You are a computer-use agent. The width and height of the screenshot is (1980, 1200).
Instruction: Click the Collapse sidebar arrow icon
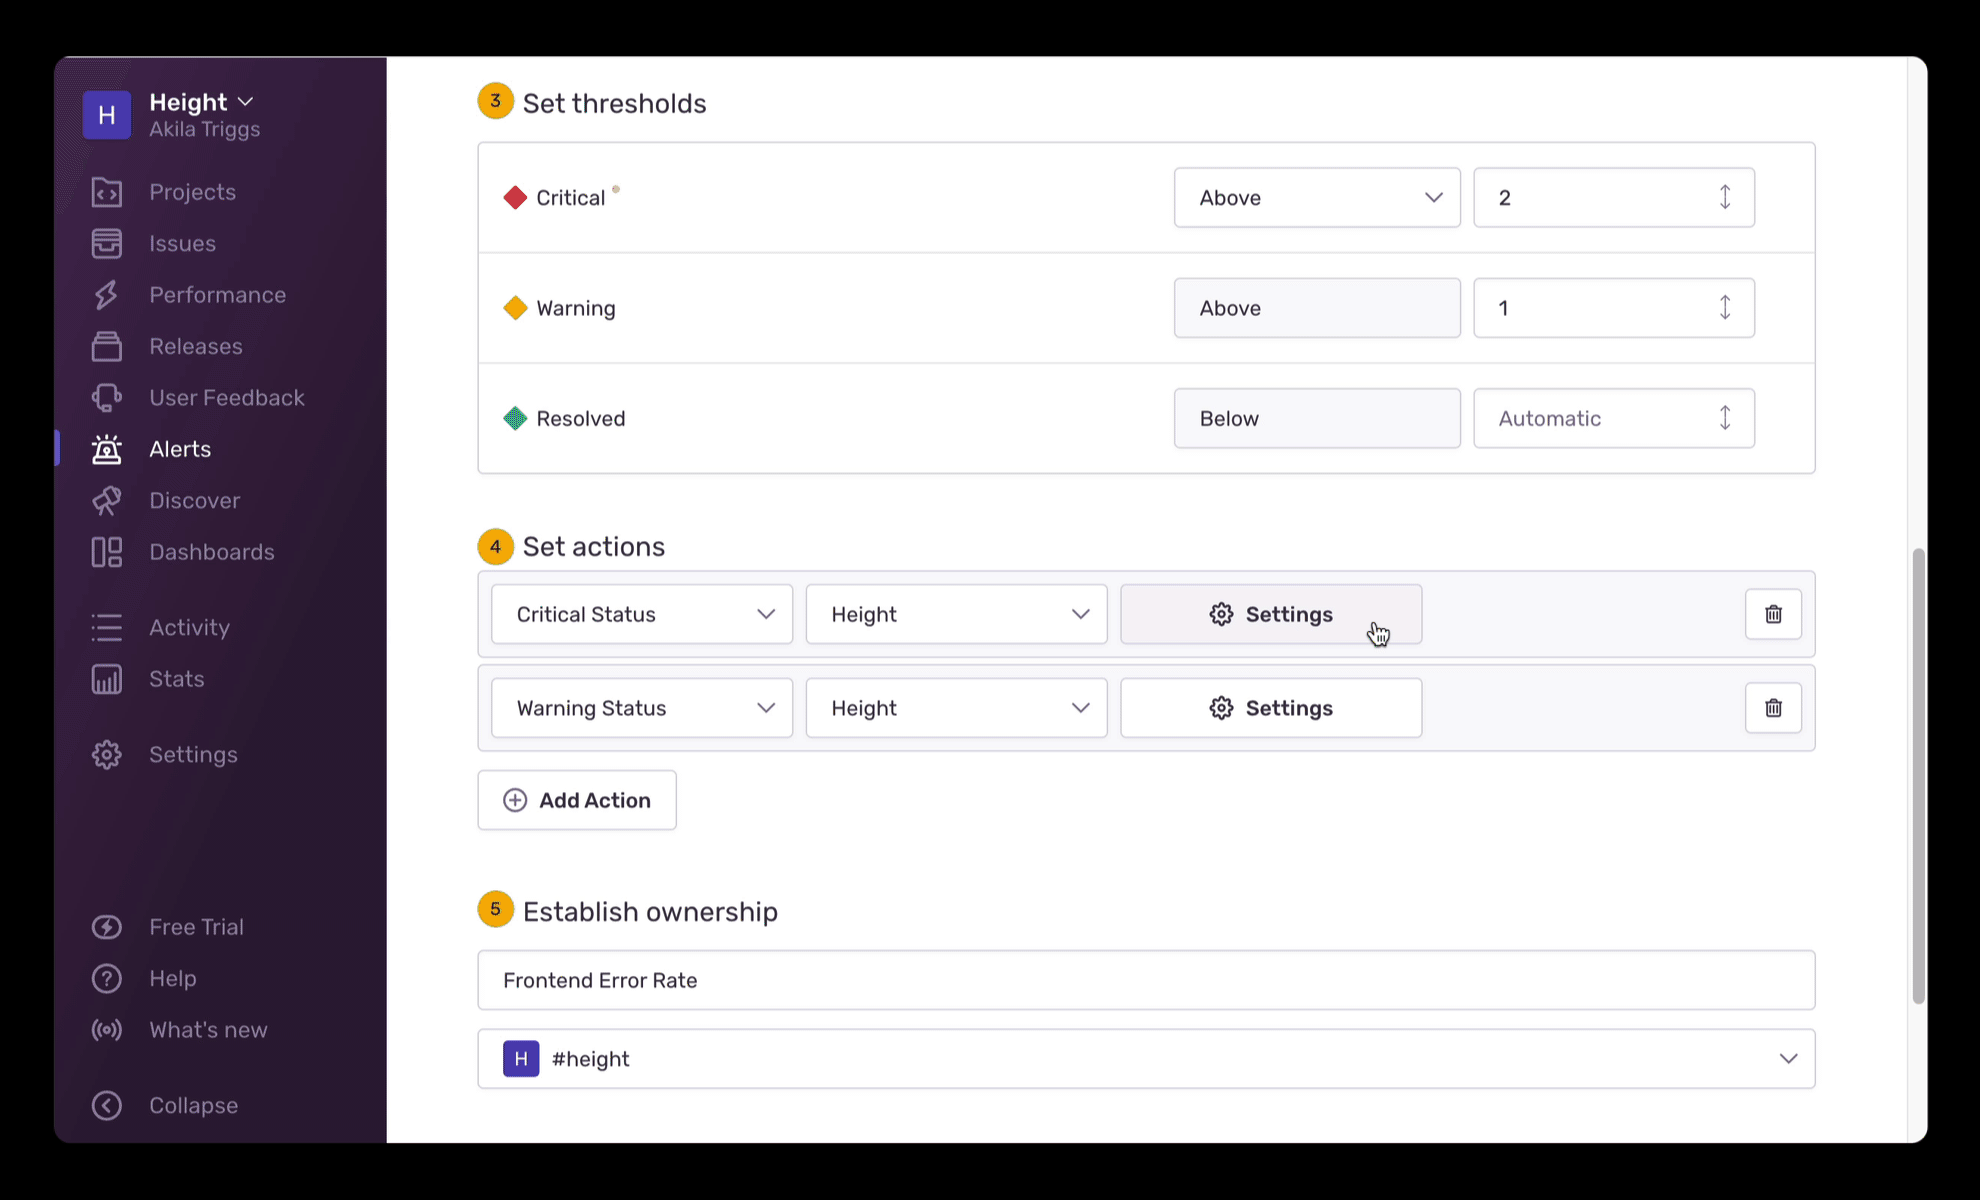point(107,1106)
